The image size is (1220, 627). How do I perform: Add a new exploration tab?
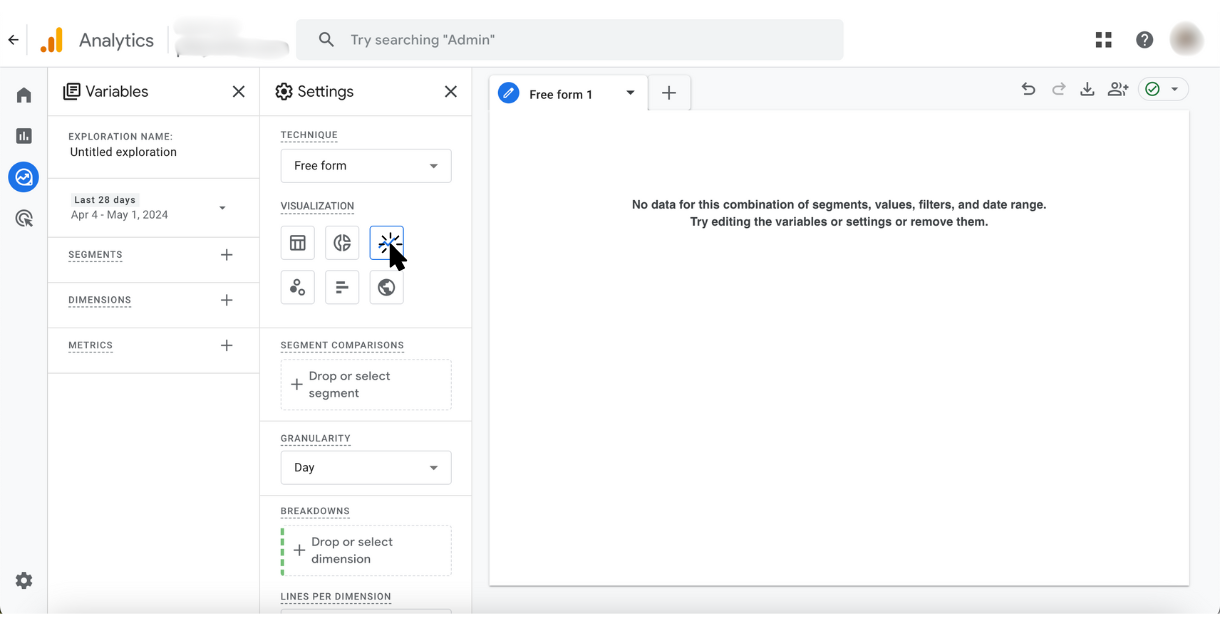pyautogui.click(x=669, y=93)
